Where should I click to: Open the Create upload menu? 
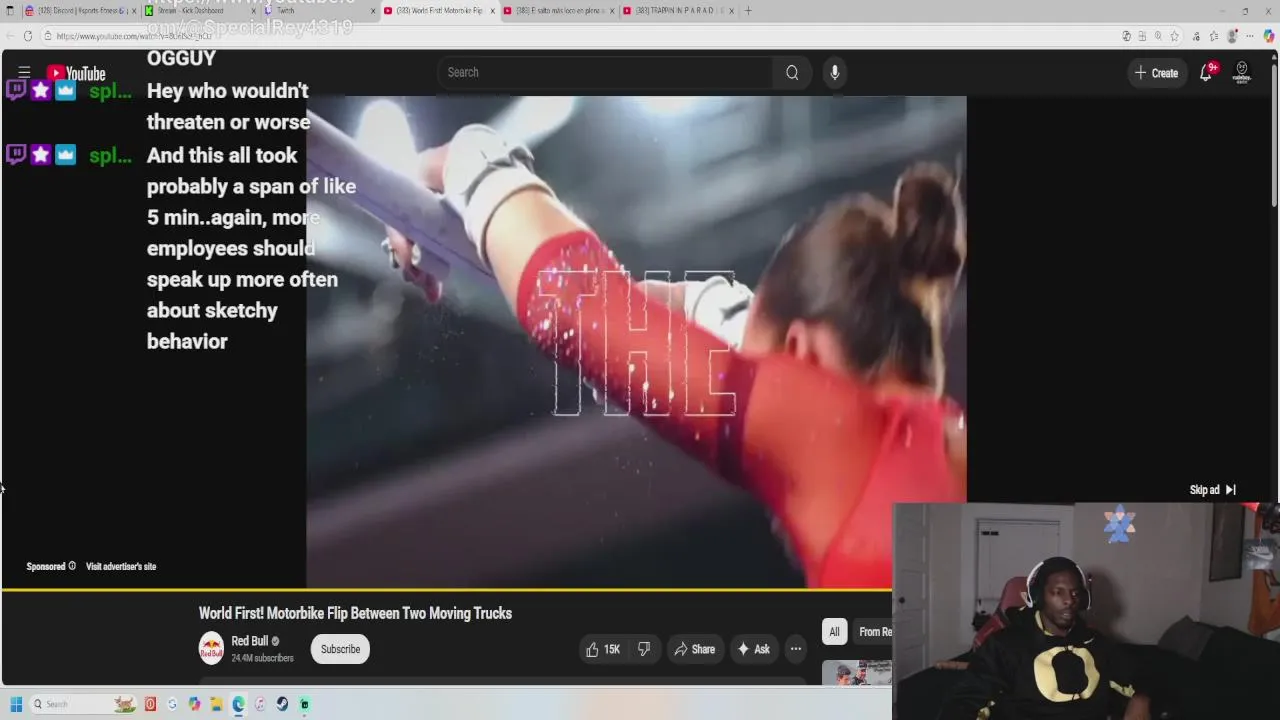click(x=1156, y=73)
